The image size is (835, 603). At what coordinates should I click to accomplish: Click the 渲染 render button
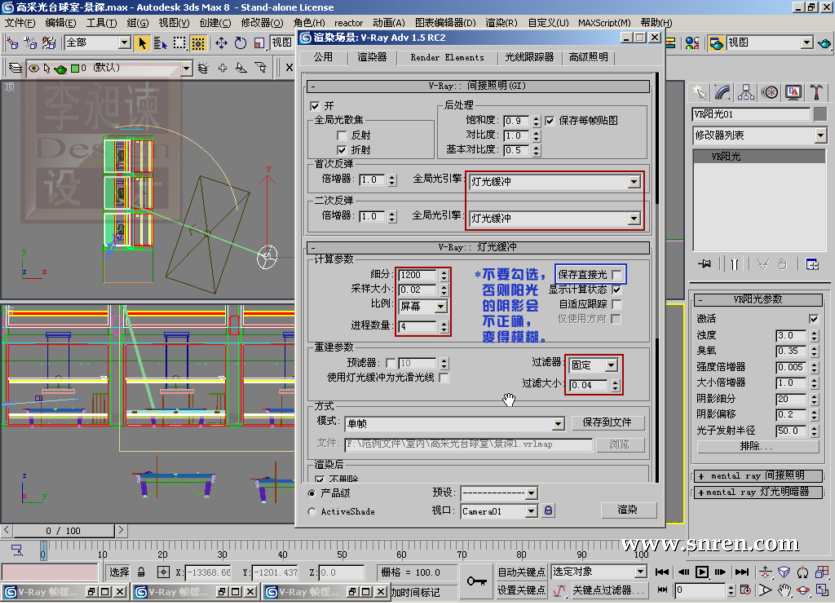point(627,510)
